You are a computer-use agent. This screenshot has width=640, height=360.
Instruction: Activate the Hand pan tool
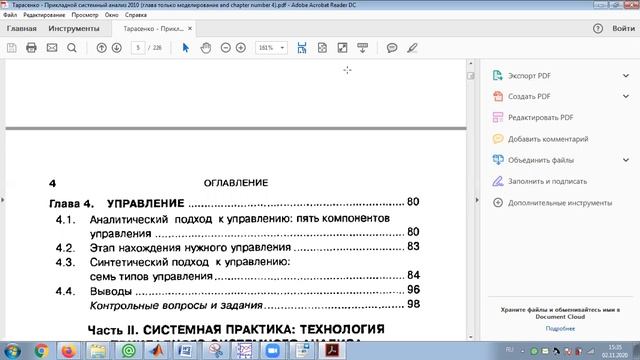[x=206, y=48]
